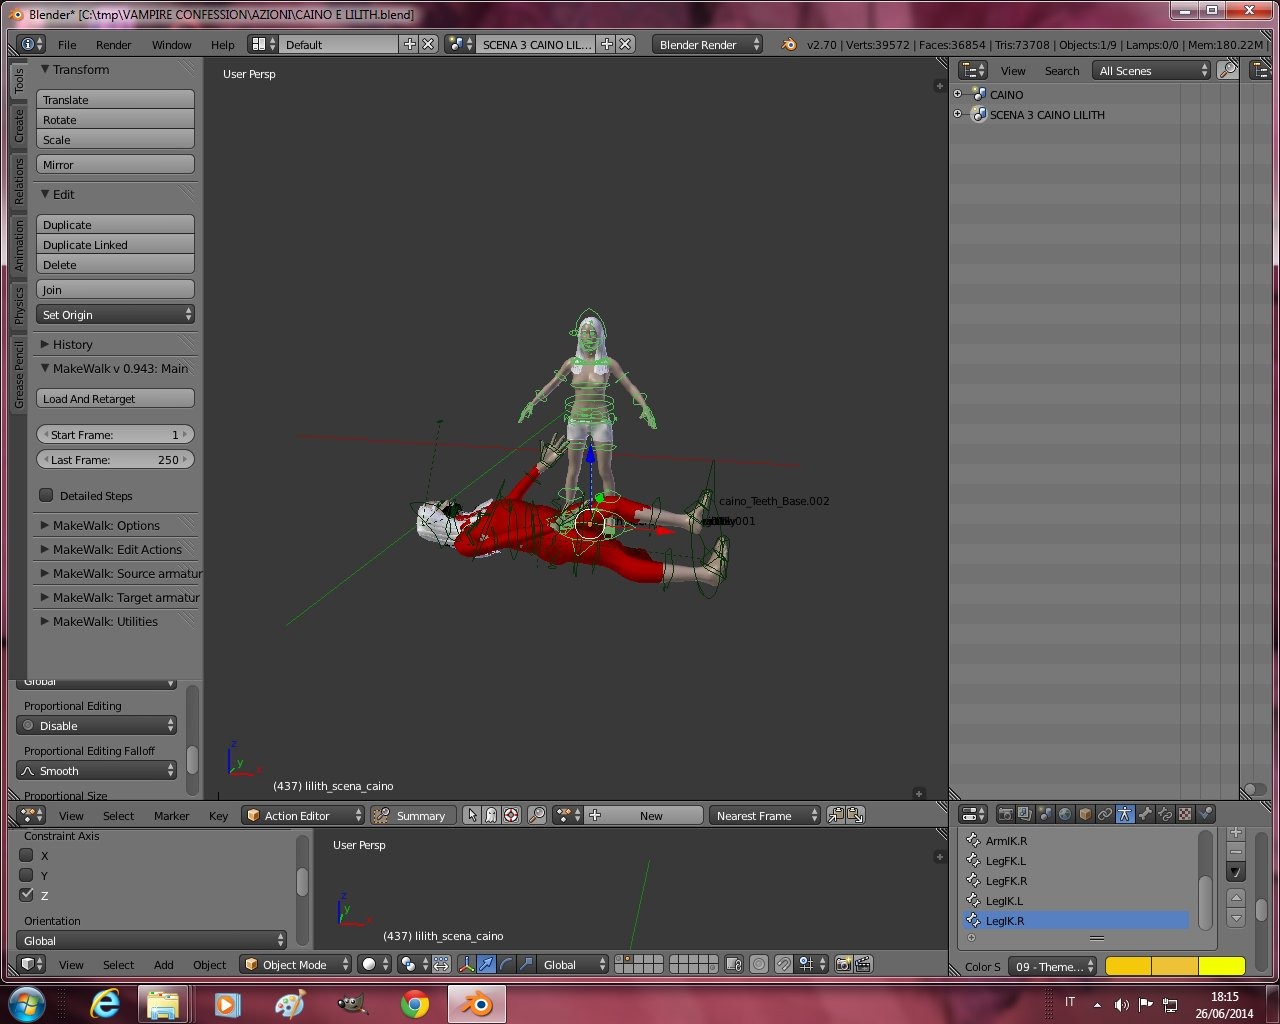Remove bone group with minus button

point(1236,852)
